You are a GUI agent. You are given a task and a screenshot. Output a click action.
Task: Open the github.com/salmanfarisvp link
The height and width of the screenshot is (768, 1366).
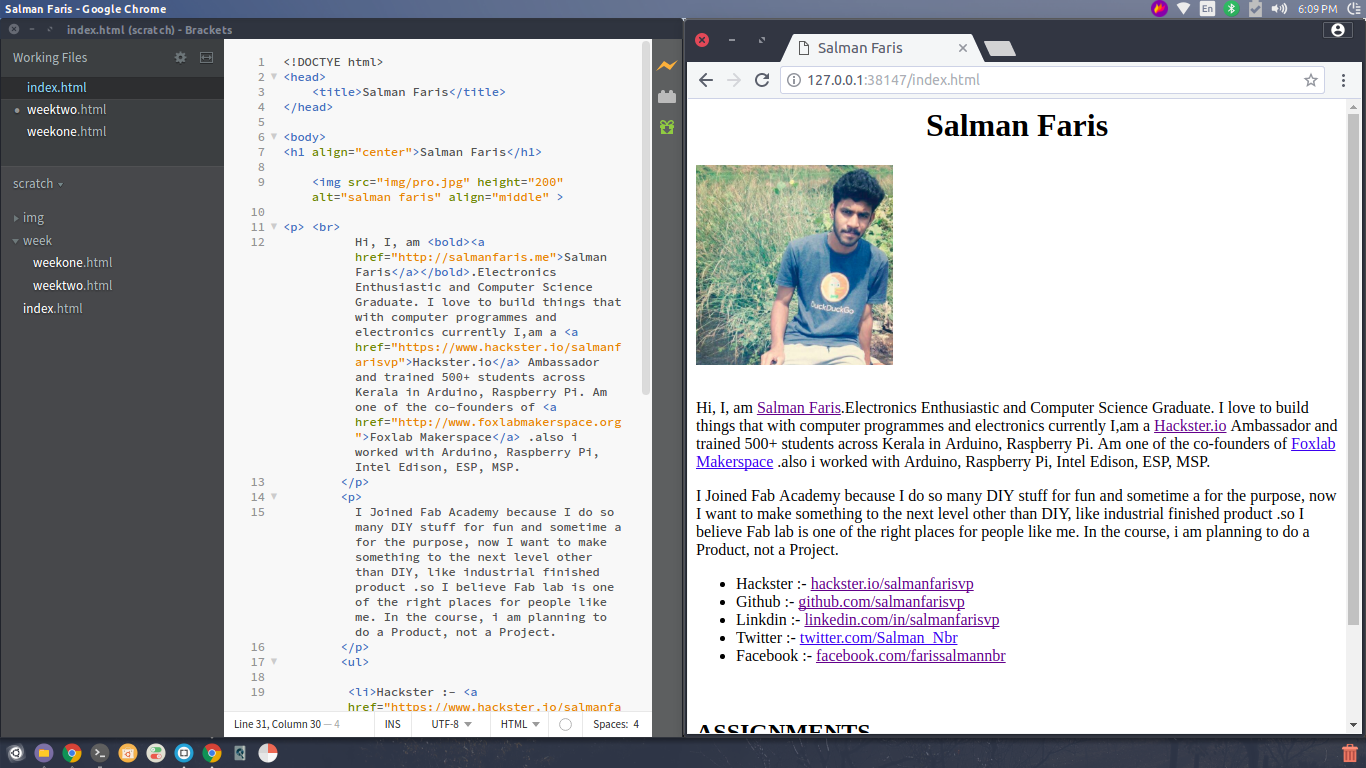881,602
